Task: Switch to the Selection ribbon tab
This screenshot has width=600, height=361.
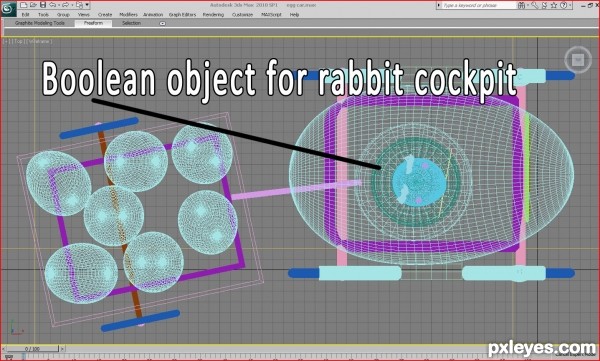Action: [x=131, y=23]
